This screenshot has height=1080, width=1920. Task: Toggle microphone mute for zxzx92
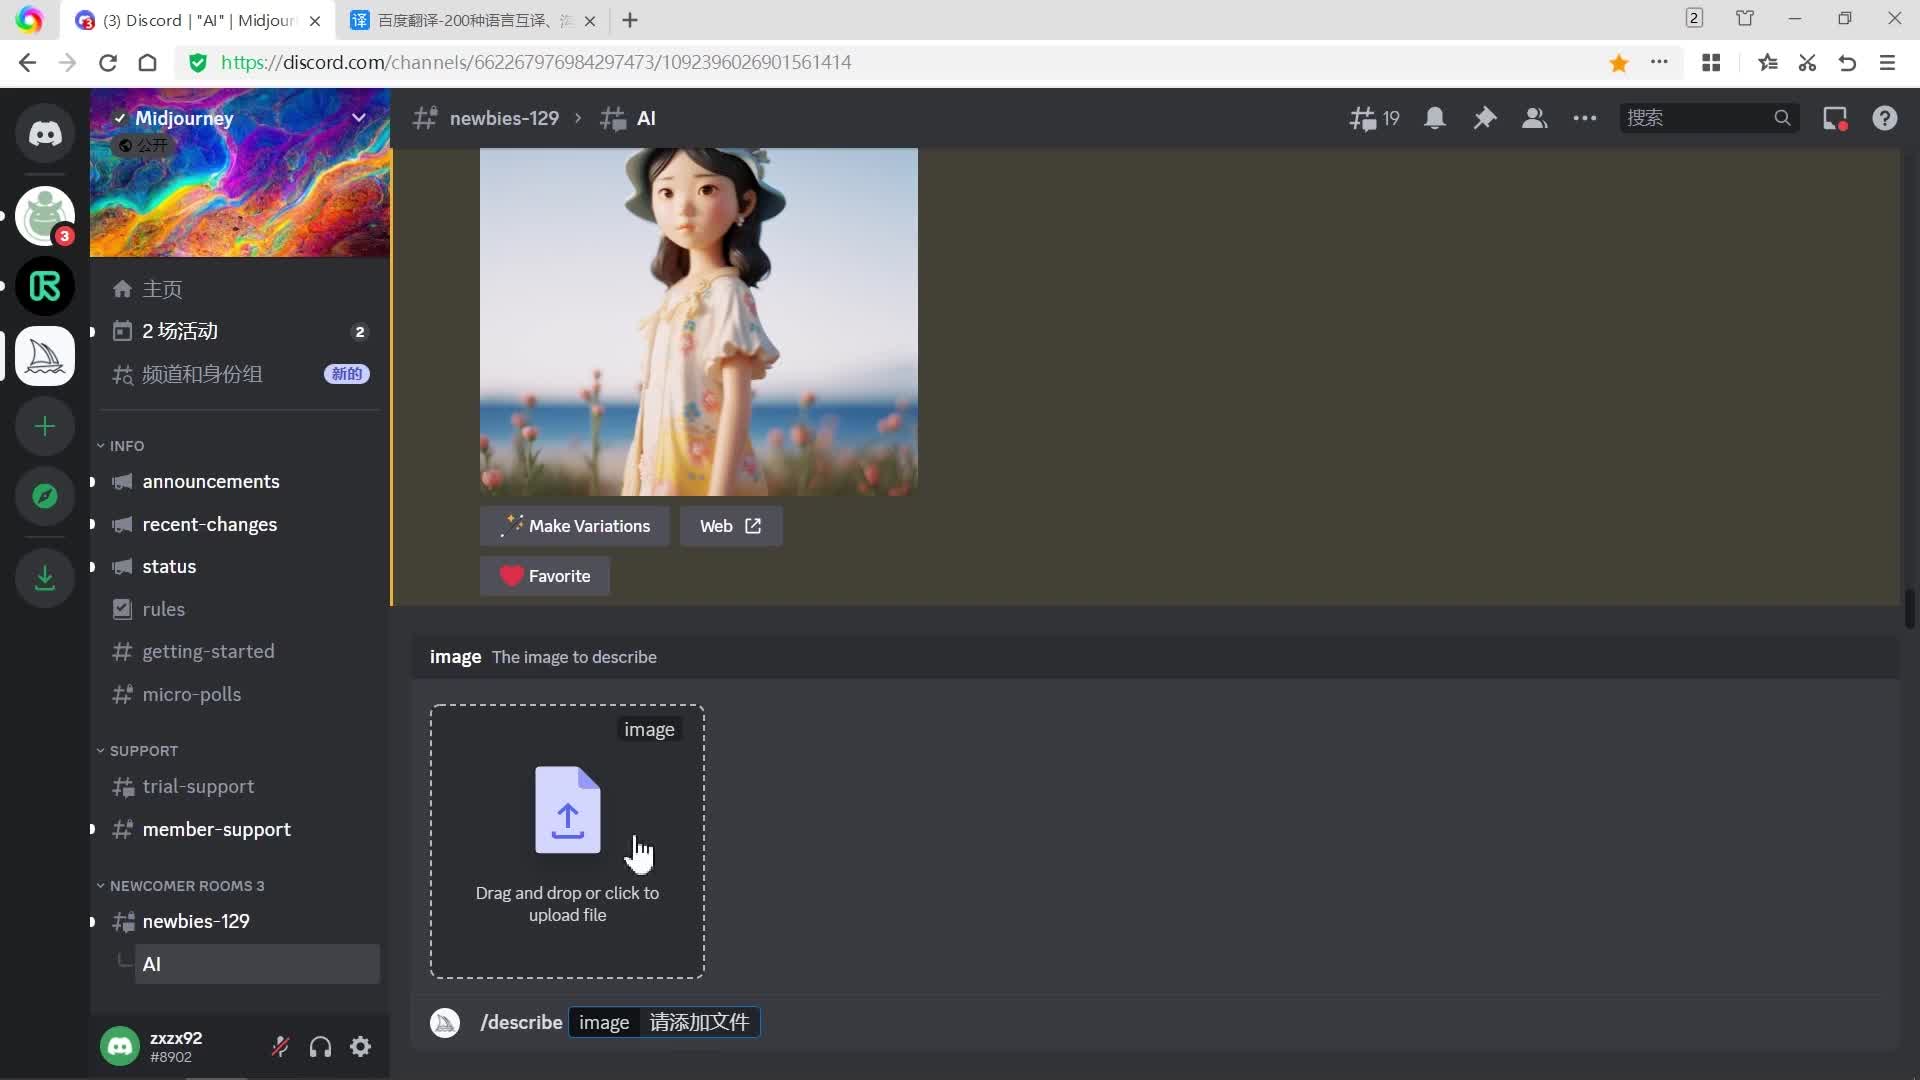click(280, 1047)
